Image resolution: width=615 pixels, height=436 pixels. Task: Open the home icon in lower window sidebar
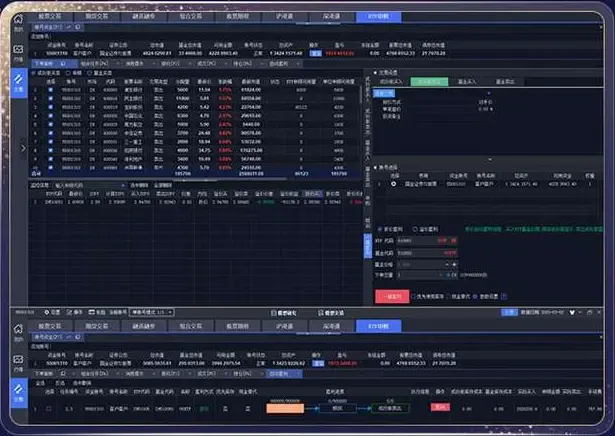pyautogui.click(x=18, y=329)
